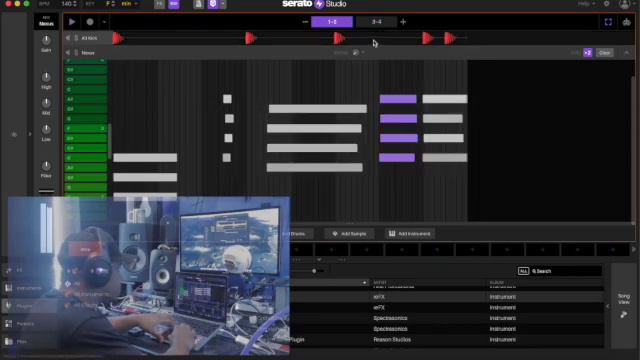Grab the kick track drag handle
Image resolution: width=640 pixels, height=360 pixels.
point(76,38)
